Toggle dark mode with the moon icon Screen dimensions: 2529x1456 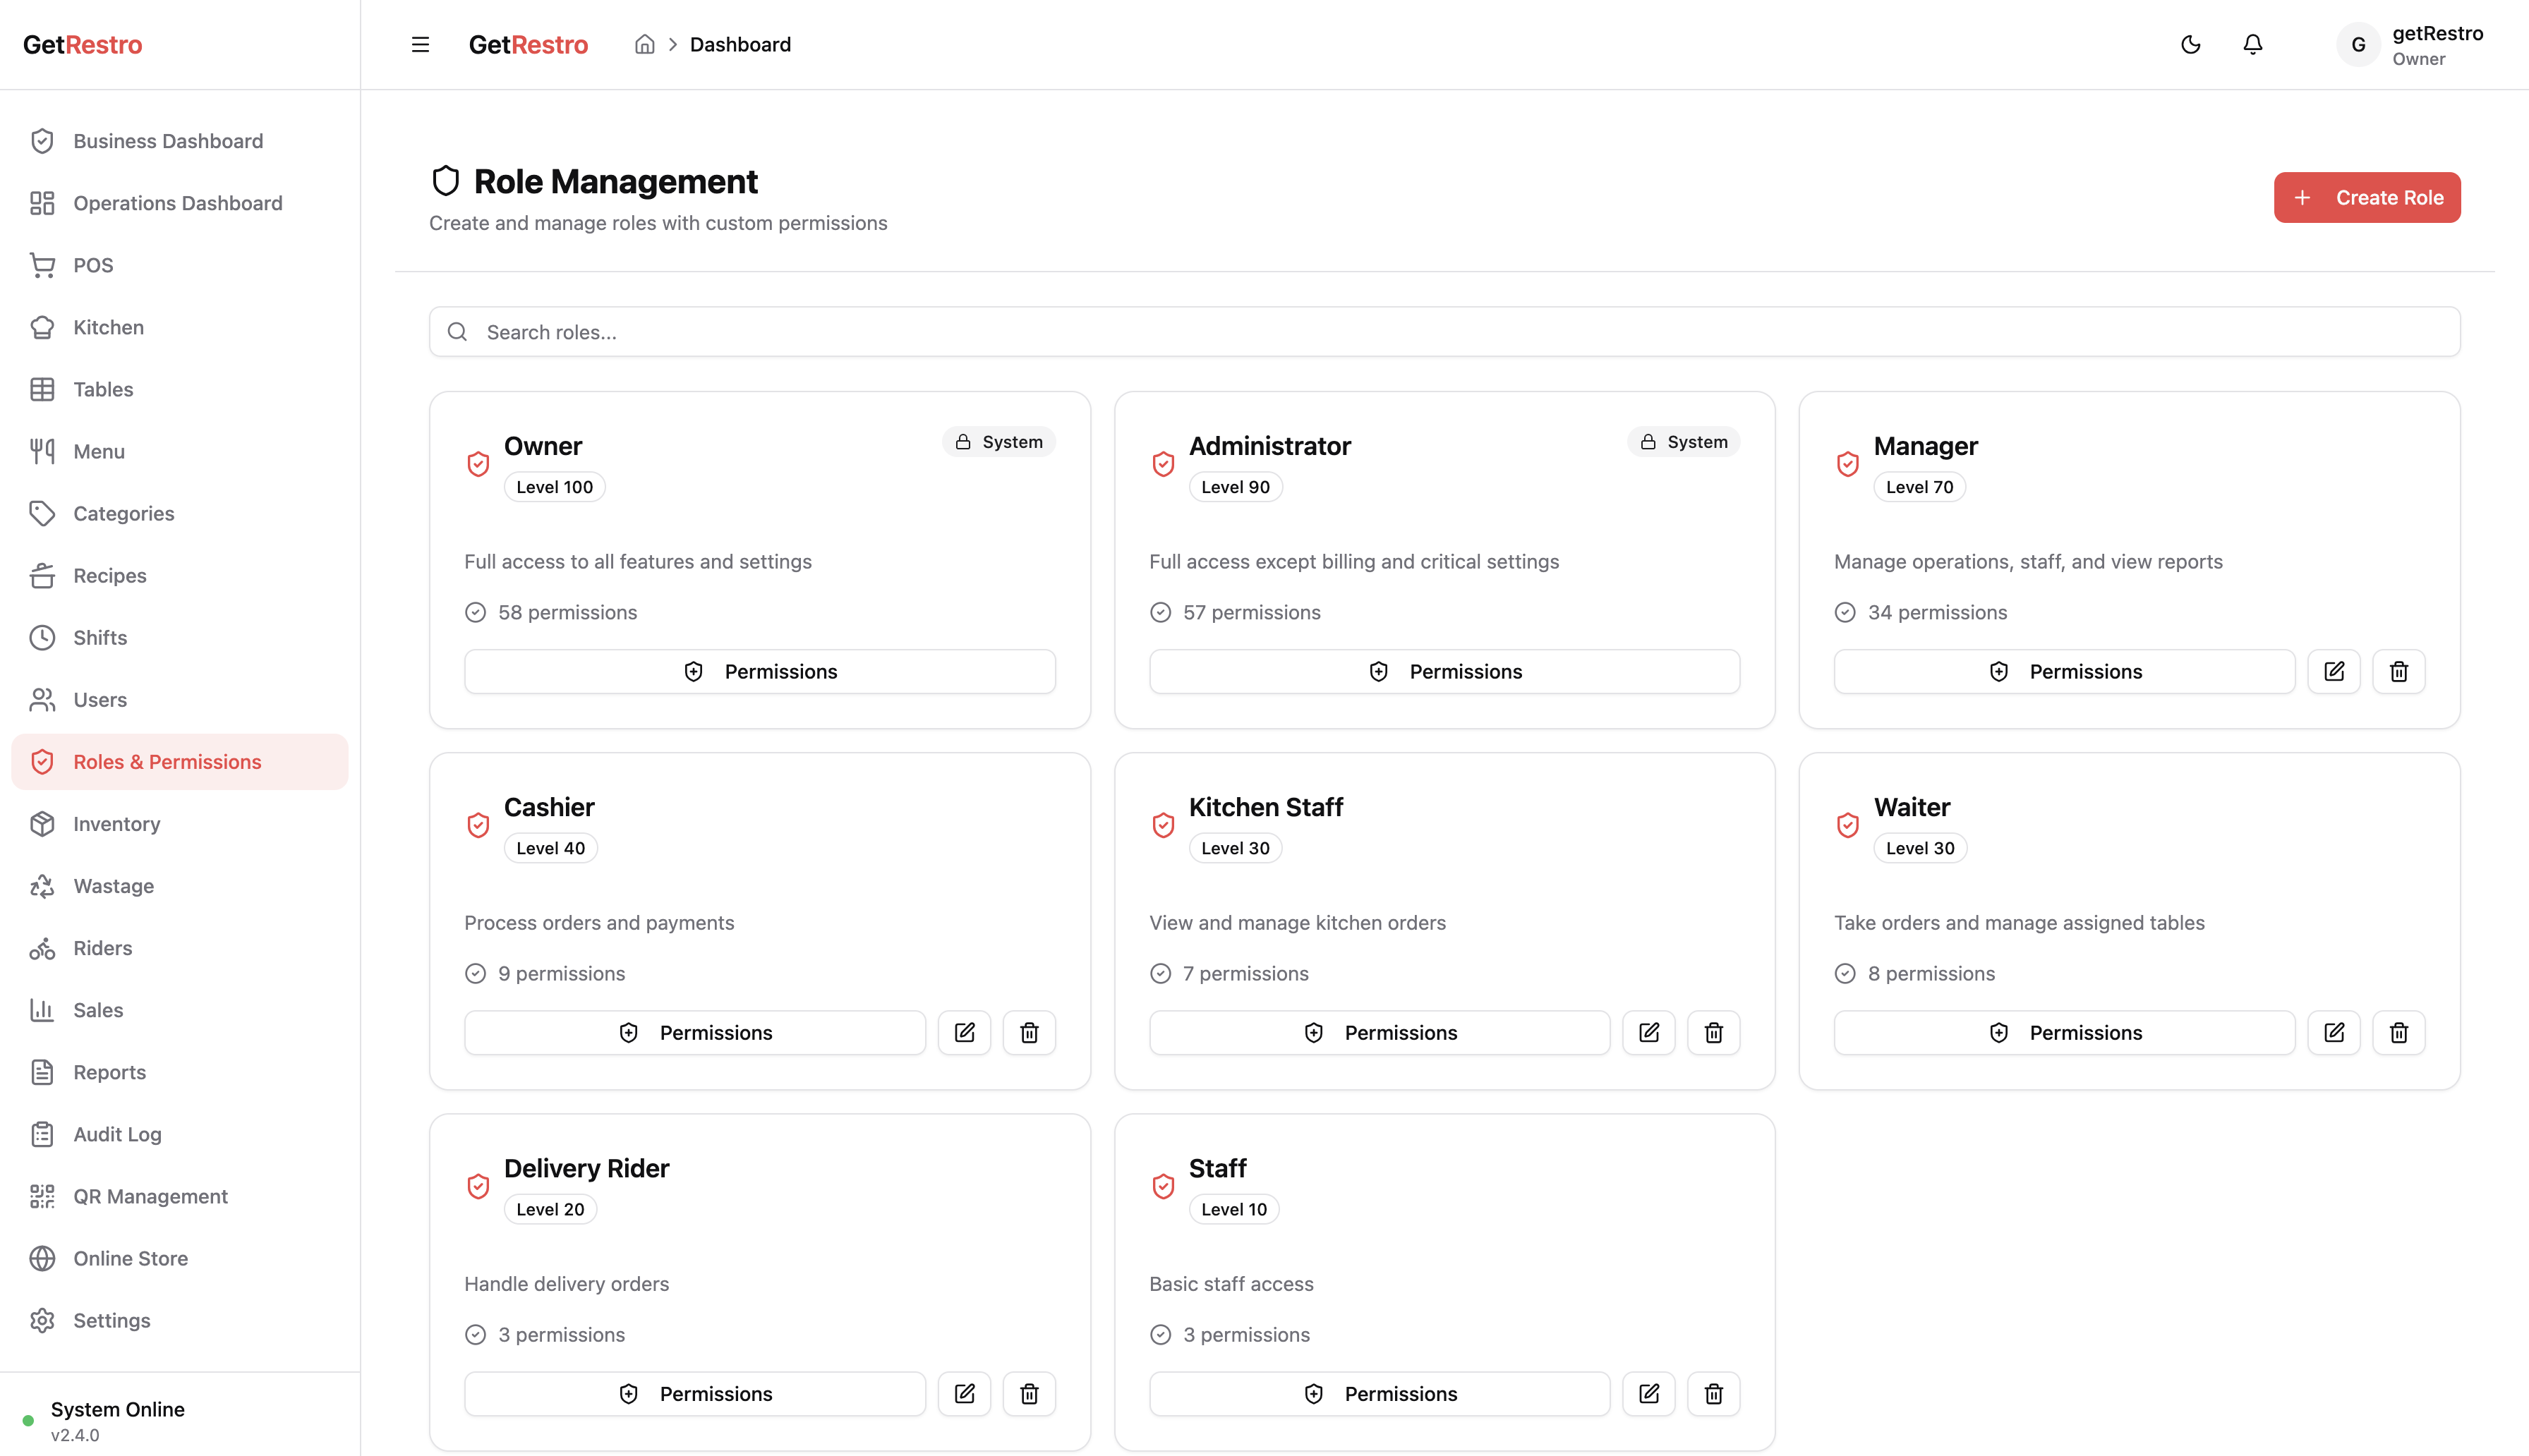tap(2190, 44)
